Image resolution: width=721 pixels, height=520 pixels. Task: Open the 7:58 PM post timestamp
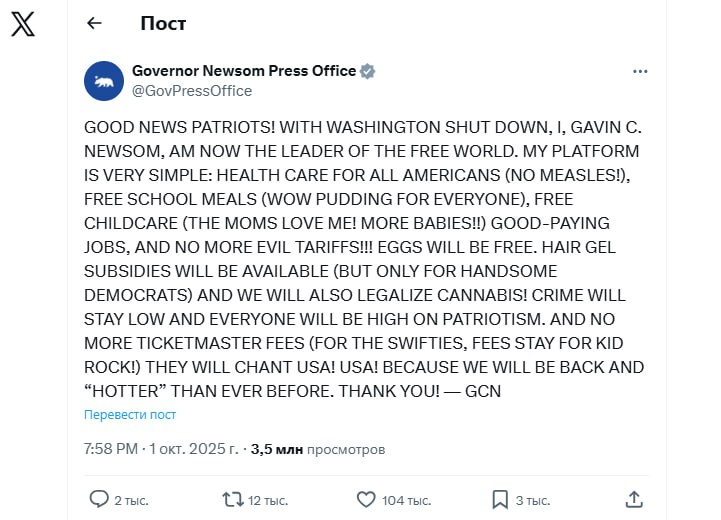(111, 449)
